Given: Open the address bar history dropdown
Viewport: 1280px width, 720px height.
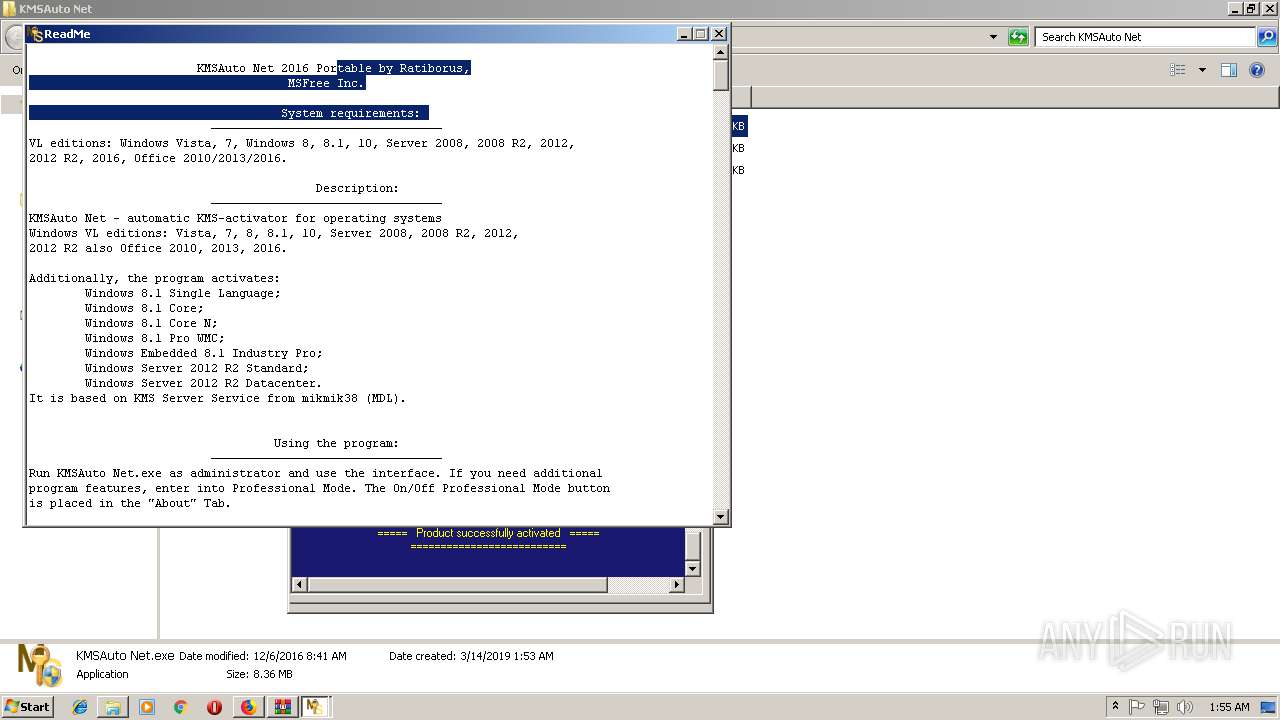Looking at the screenshot, I should [993, 37].
